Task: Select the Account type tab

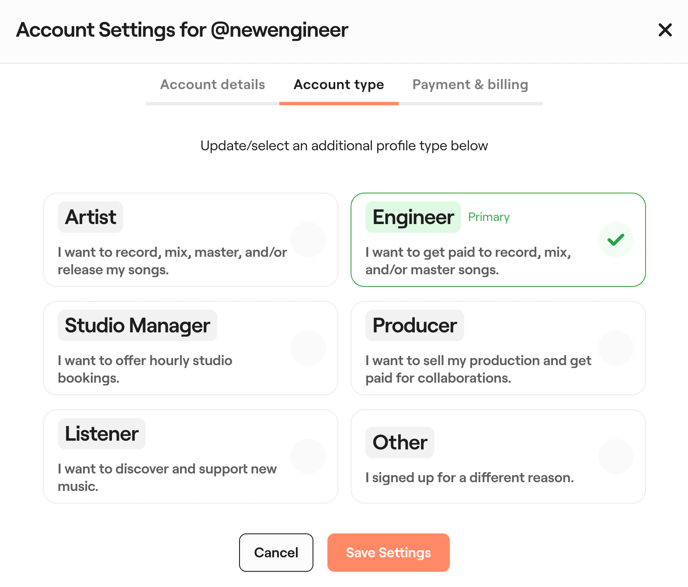Action: 339,85
